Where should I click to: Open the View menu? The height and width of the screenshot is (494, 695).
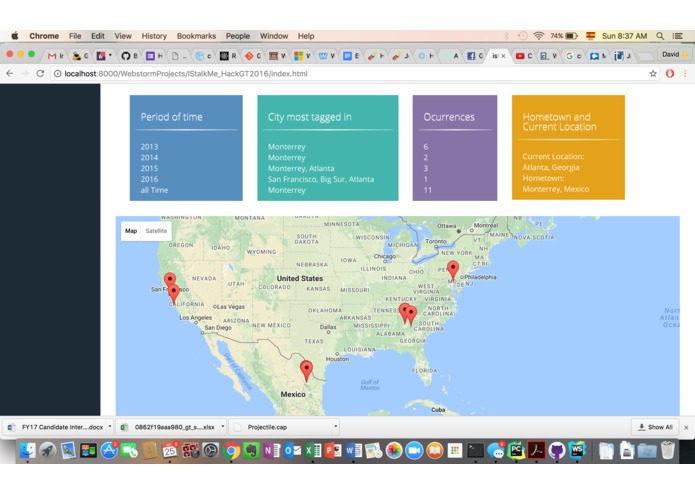click(123, 36)
